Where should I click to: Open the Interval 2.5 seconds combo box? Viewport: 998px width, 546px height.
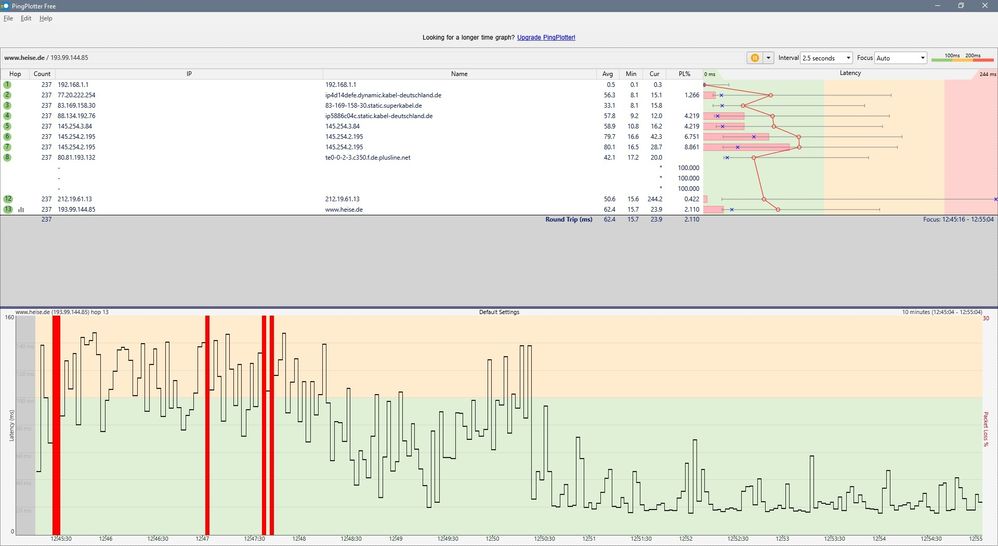[826, 58]
